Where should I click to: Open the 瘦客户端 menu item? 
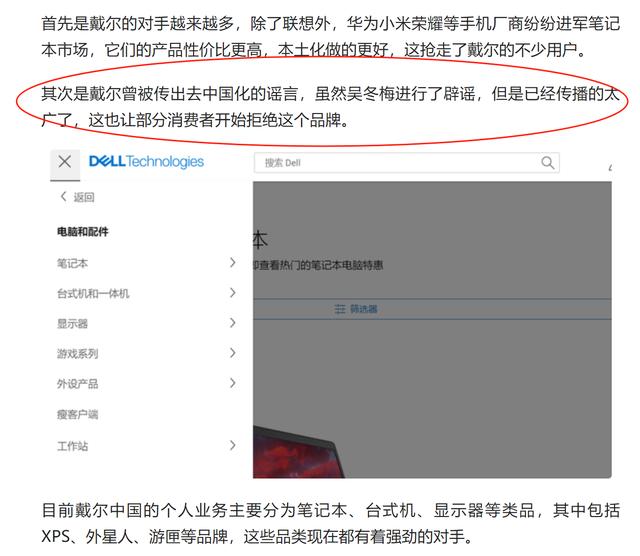(x=78, y=415)
